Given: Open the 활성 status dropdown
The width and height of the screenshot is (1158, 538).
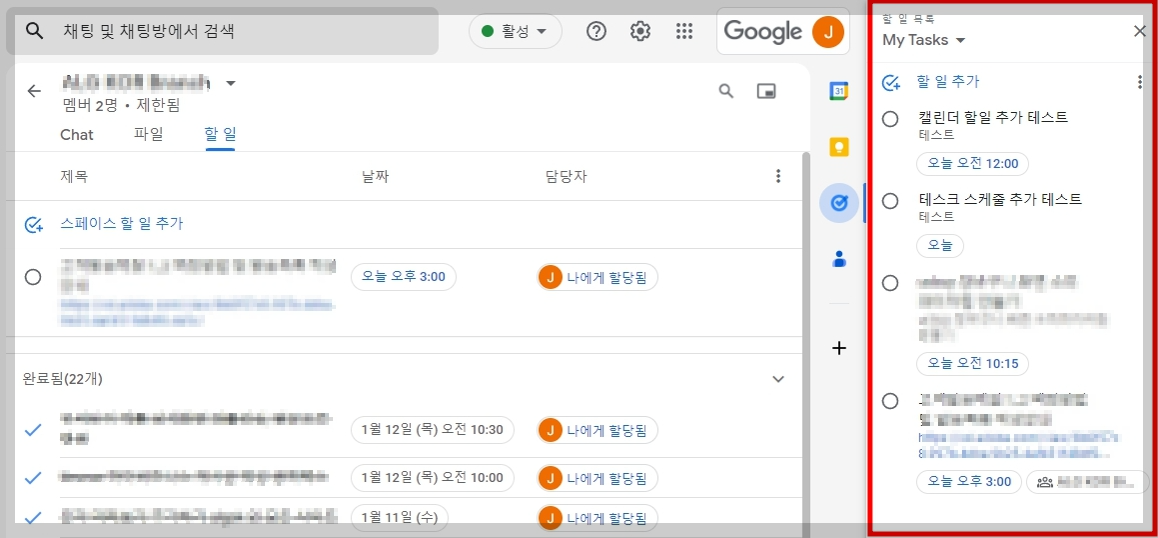Looking at the screenshot, I should pos(515,31).
